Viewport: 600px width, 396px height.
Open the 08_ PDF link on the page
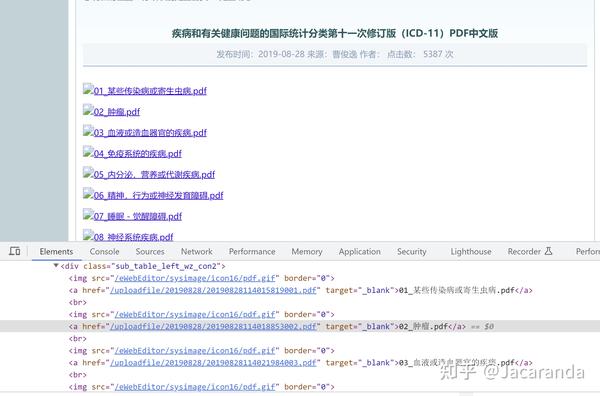134,237
